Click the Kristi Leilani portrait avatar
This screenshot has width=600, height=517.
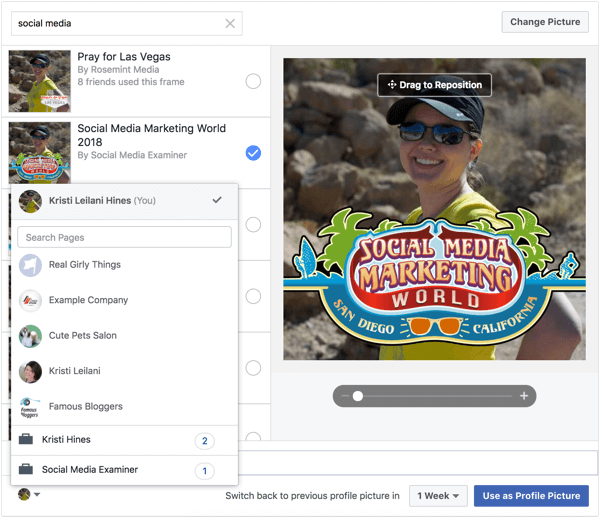(x=30, y=372)
